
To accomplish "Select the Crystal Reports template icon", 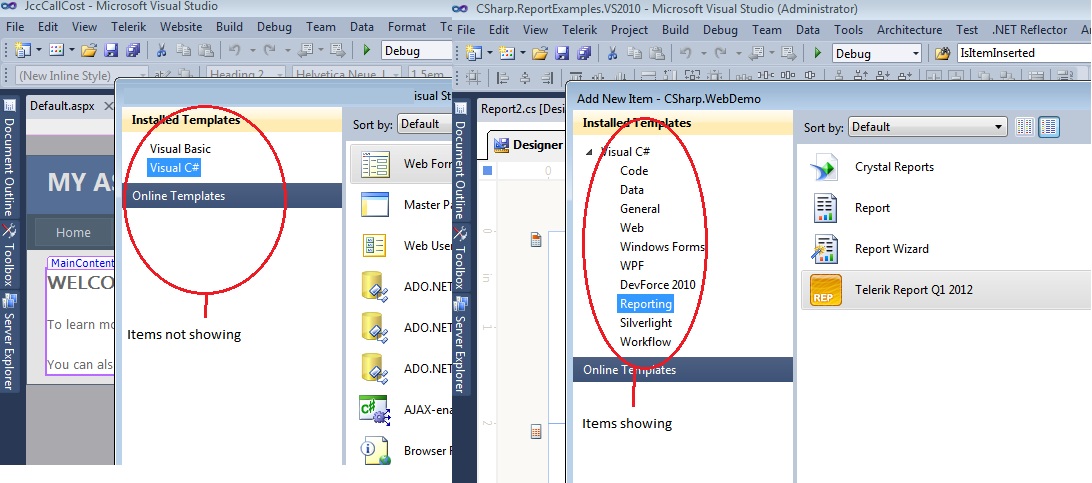I will pos(825,167).
